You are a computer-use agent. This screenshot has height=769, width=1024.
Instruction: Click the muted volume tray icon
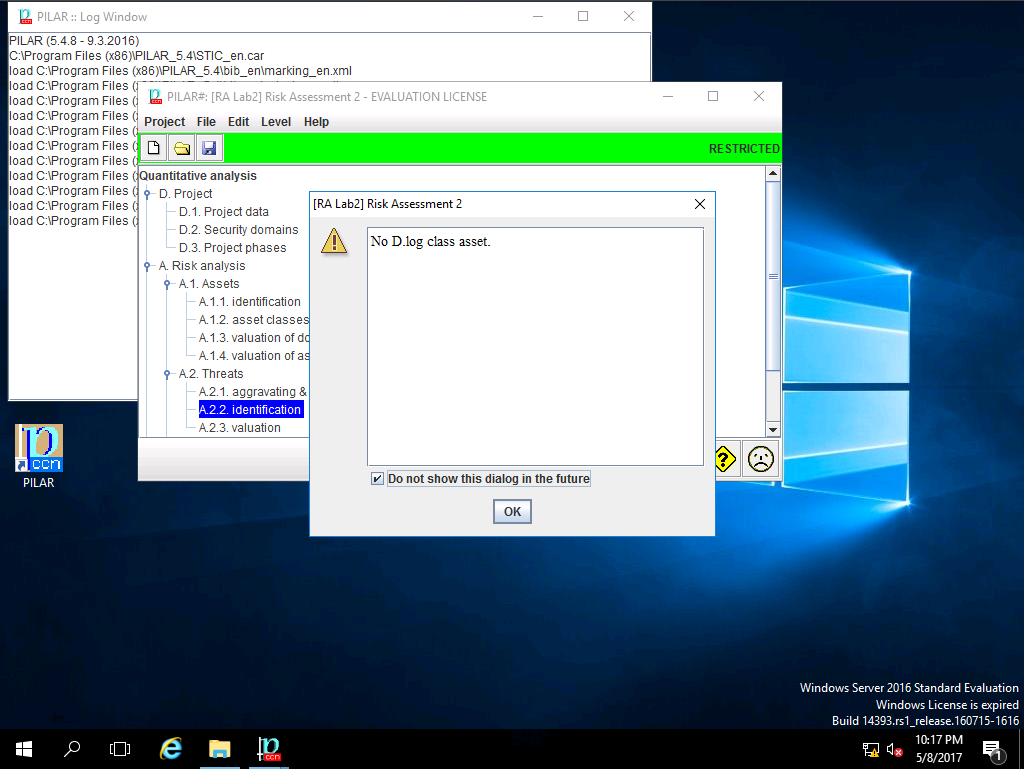click(895, 750)
